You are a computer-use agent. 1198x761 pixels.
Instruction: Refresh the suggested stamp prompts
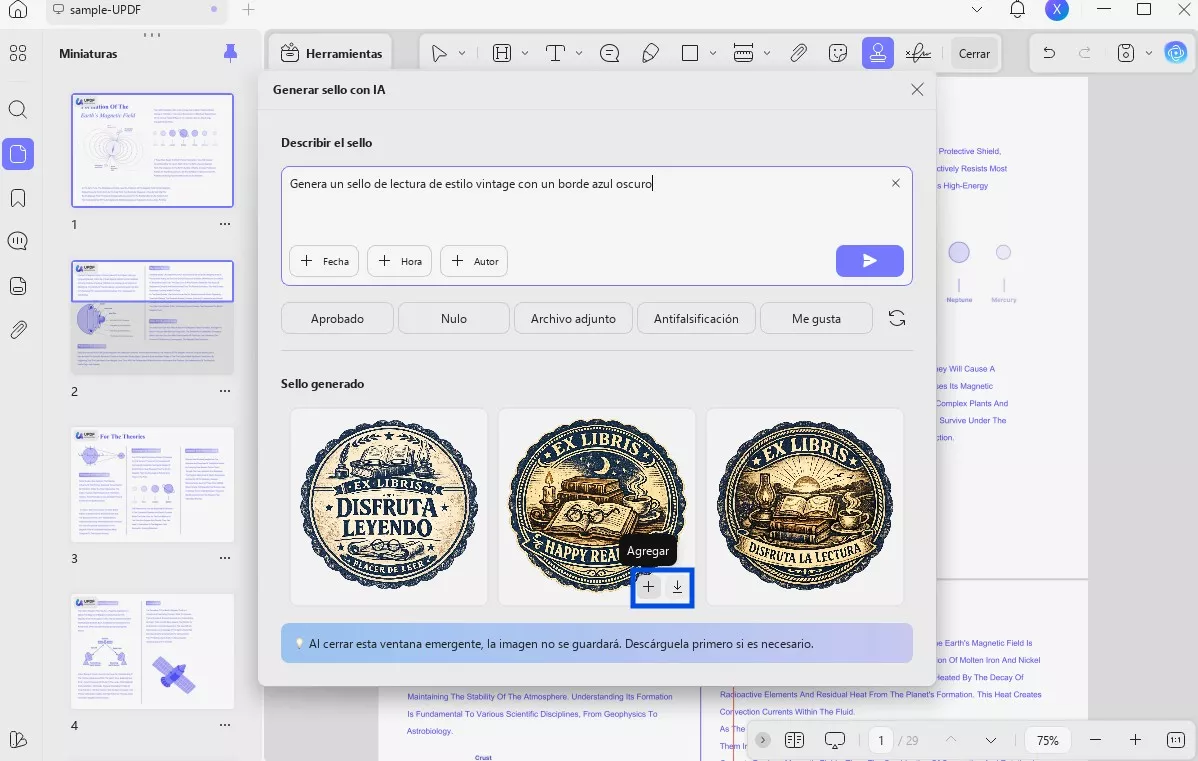[897, 319]
